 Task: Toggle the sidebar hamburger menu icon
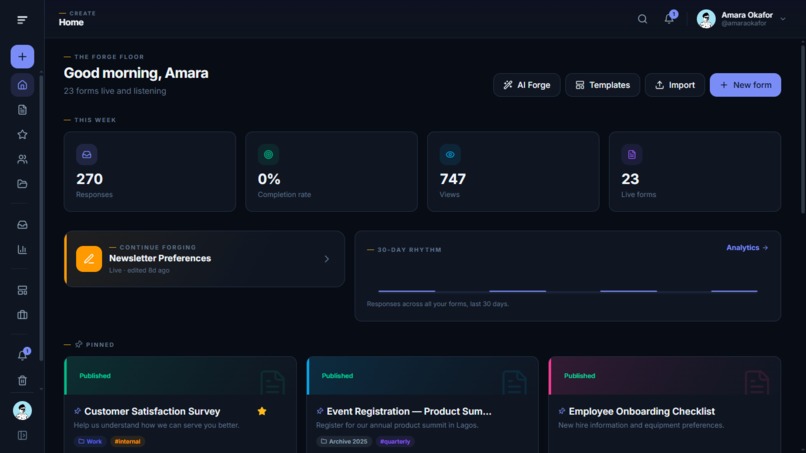(x=22, y=20)
